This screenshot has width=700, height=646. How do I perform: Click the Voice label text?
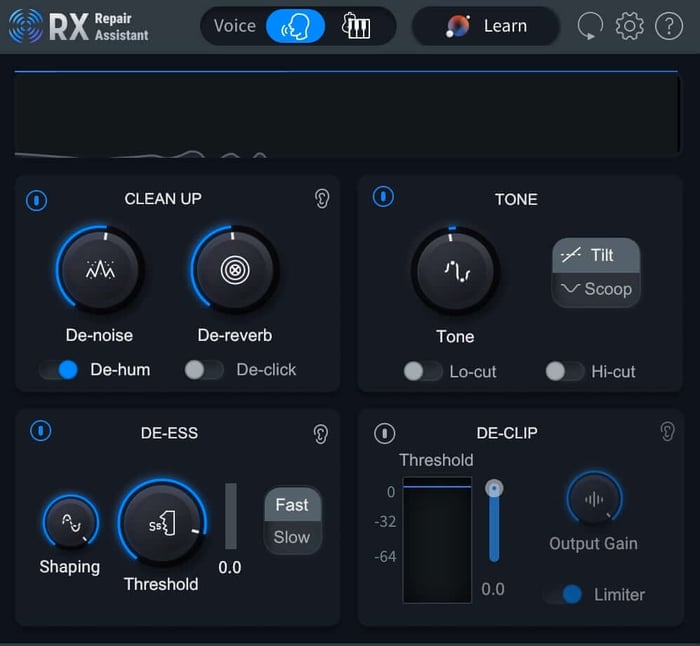[235, 26]
